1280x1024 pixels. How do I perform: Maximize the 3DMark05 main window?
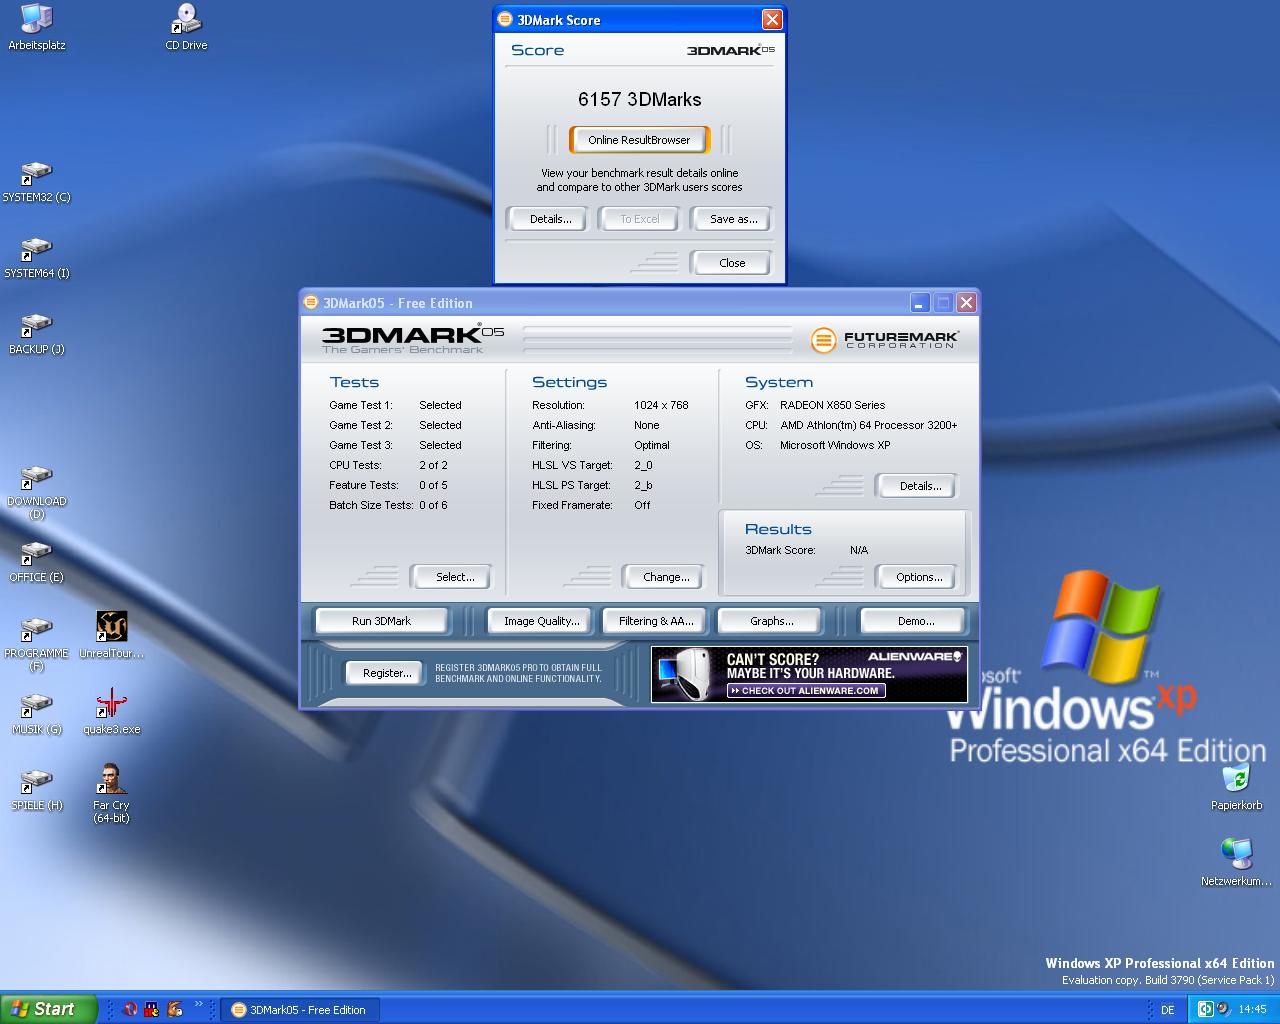[x=943, y=302]
